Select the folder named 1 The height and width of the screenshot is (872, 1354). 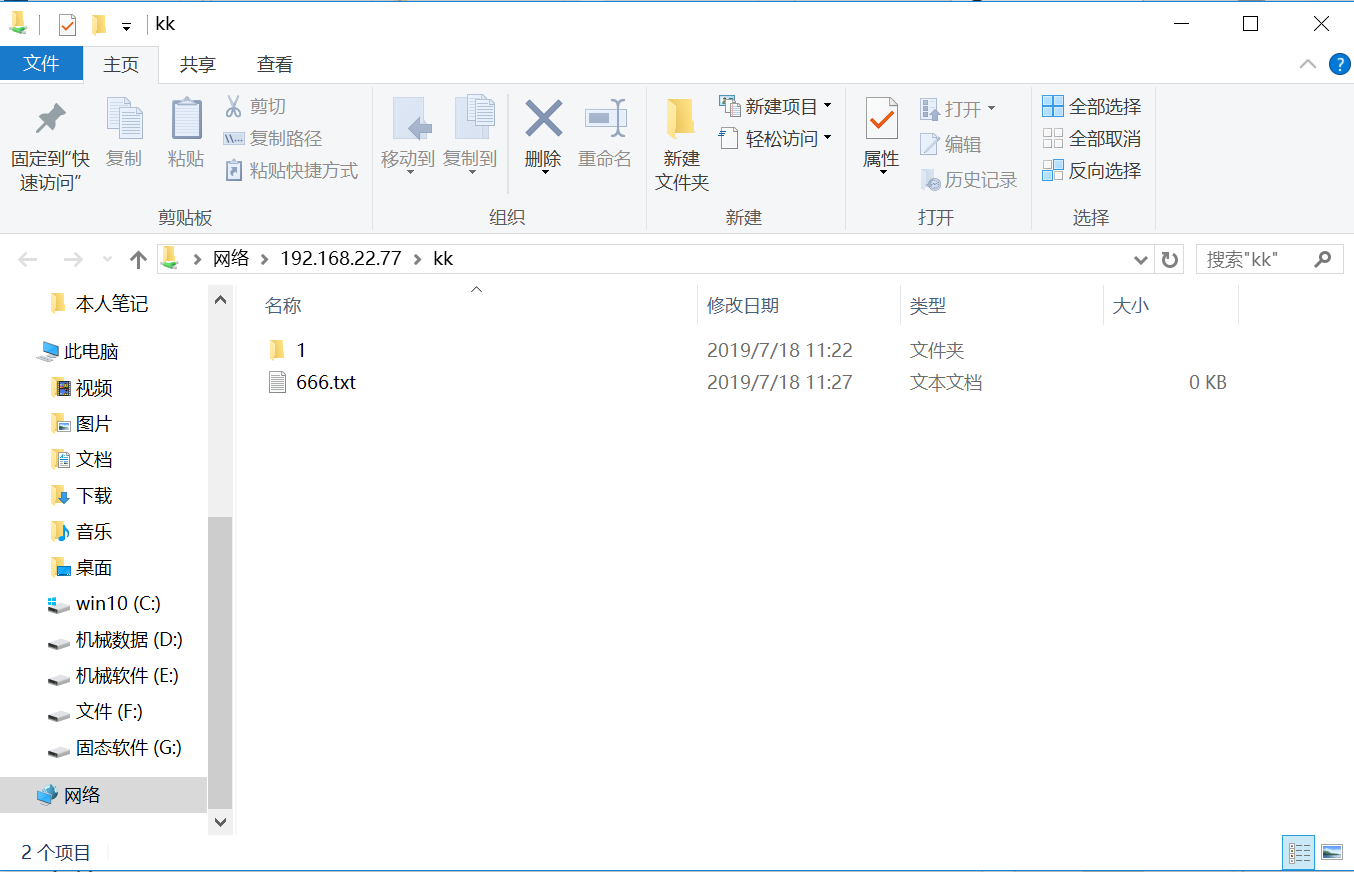tap(301, 350)
